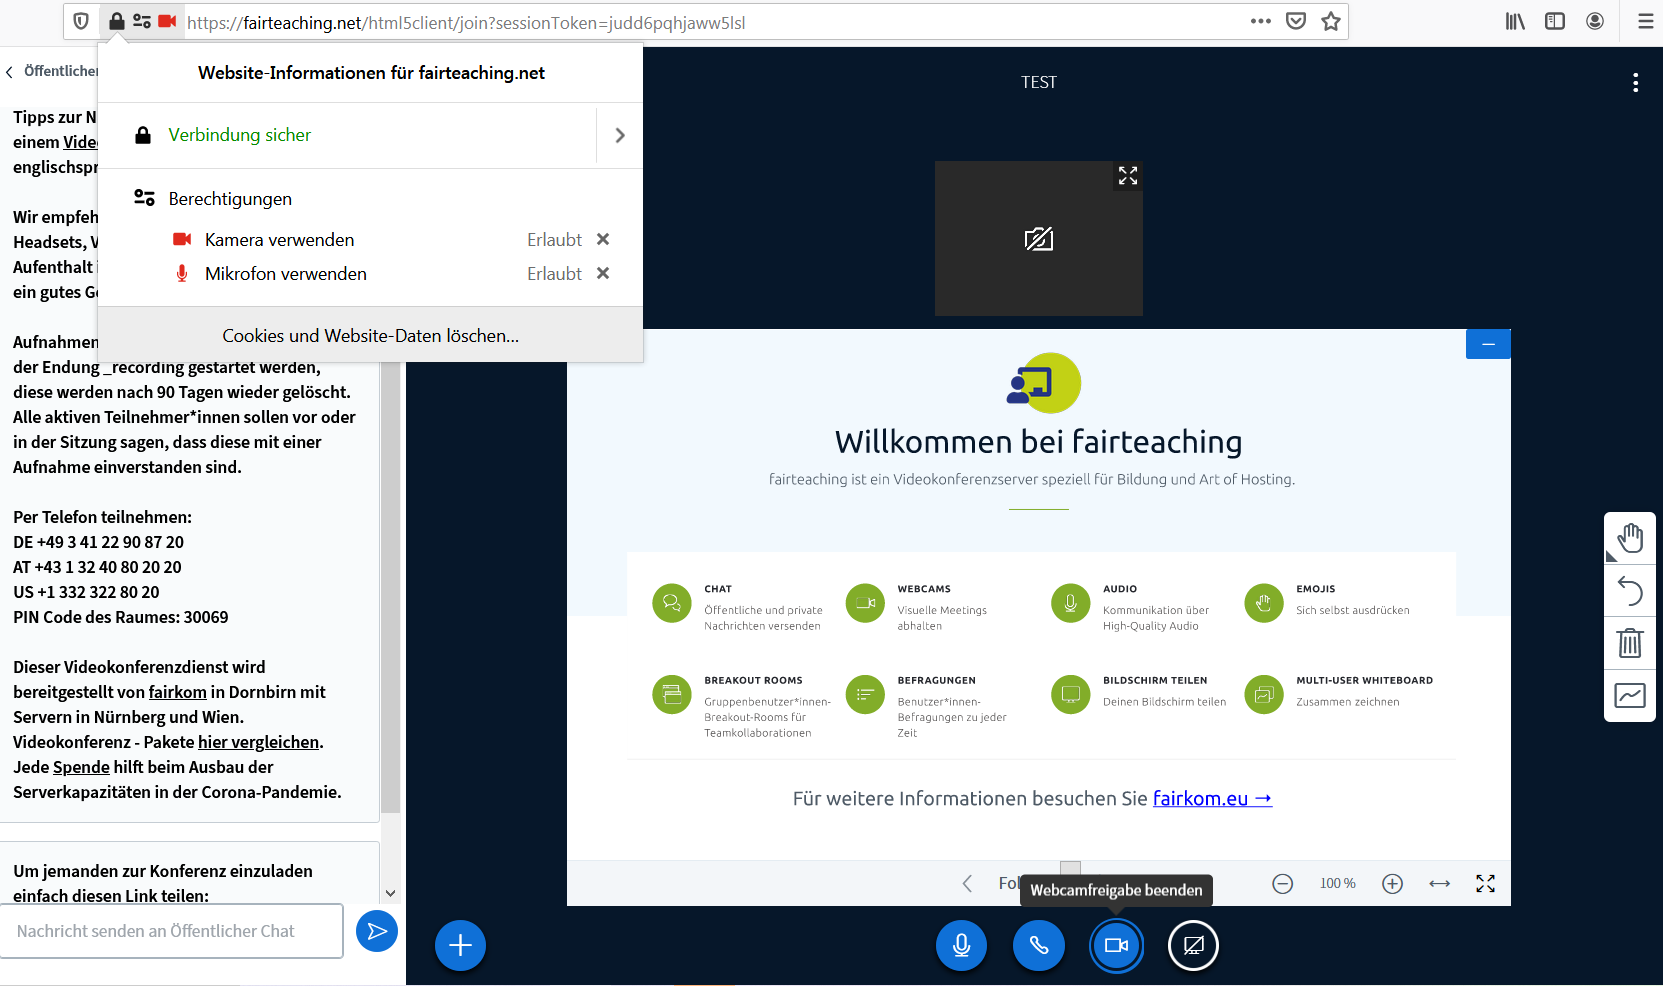The height and width of the screenshot is (986, 1663).
Task: Reset zoom at 100 % label
Action: point(1338,883)
